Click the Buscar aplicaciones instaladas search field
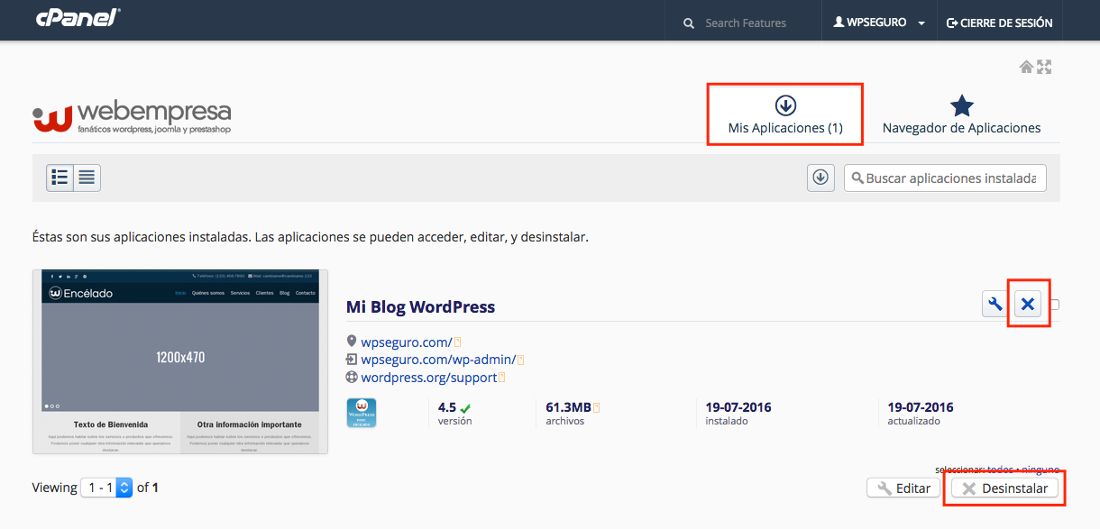The height and width of the screenshot is (529, 1100). coord(950,178)
